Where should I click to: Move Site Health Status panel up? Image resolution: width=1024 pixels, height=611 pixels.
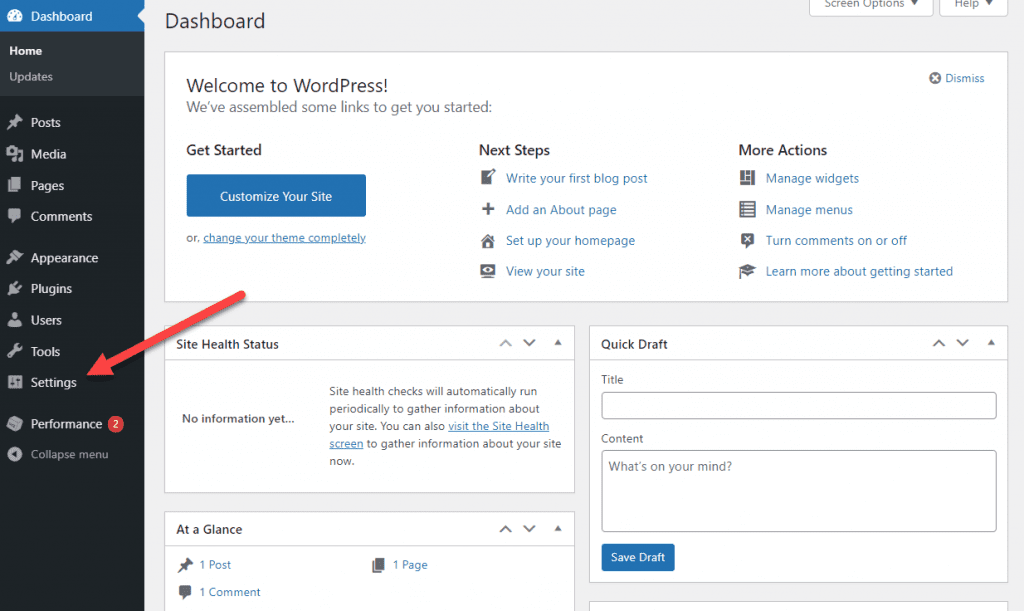(x=505, y=343)
